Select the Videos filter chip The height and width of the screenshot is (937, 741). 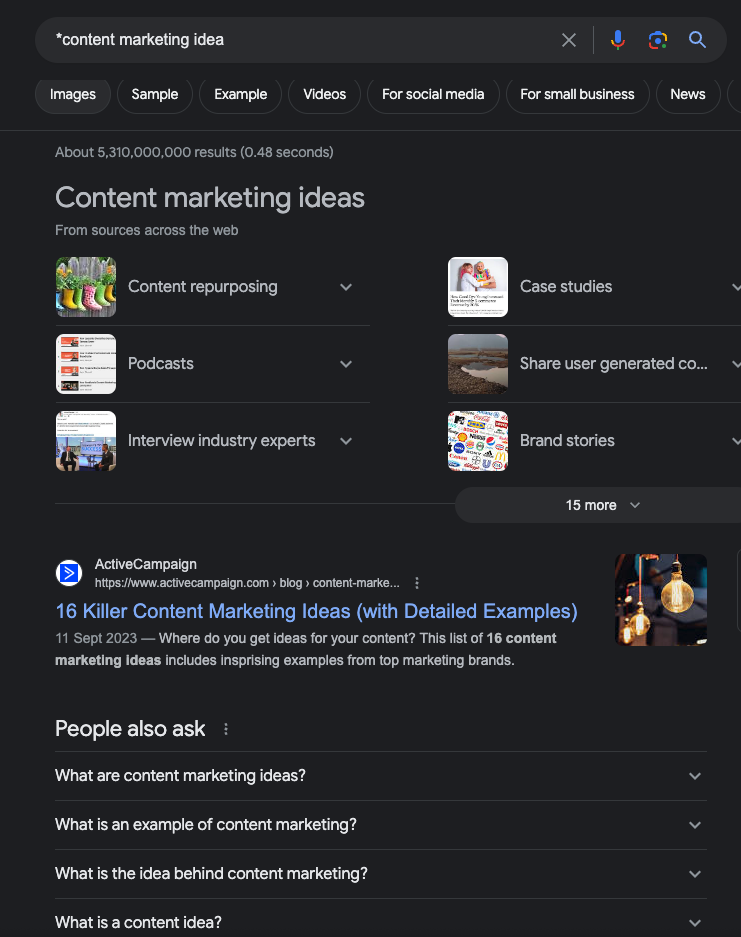coord(324,94)
